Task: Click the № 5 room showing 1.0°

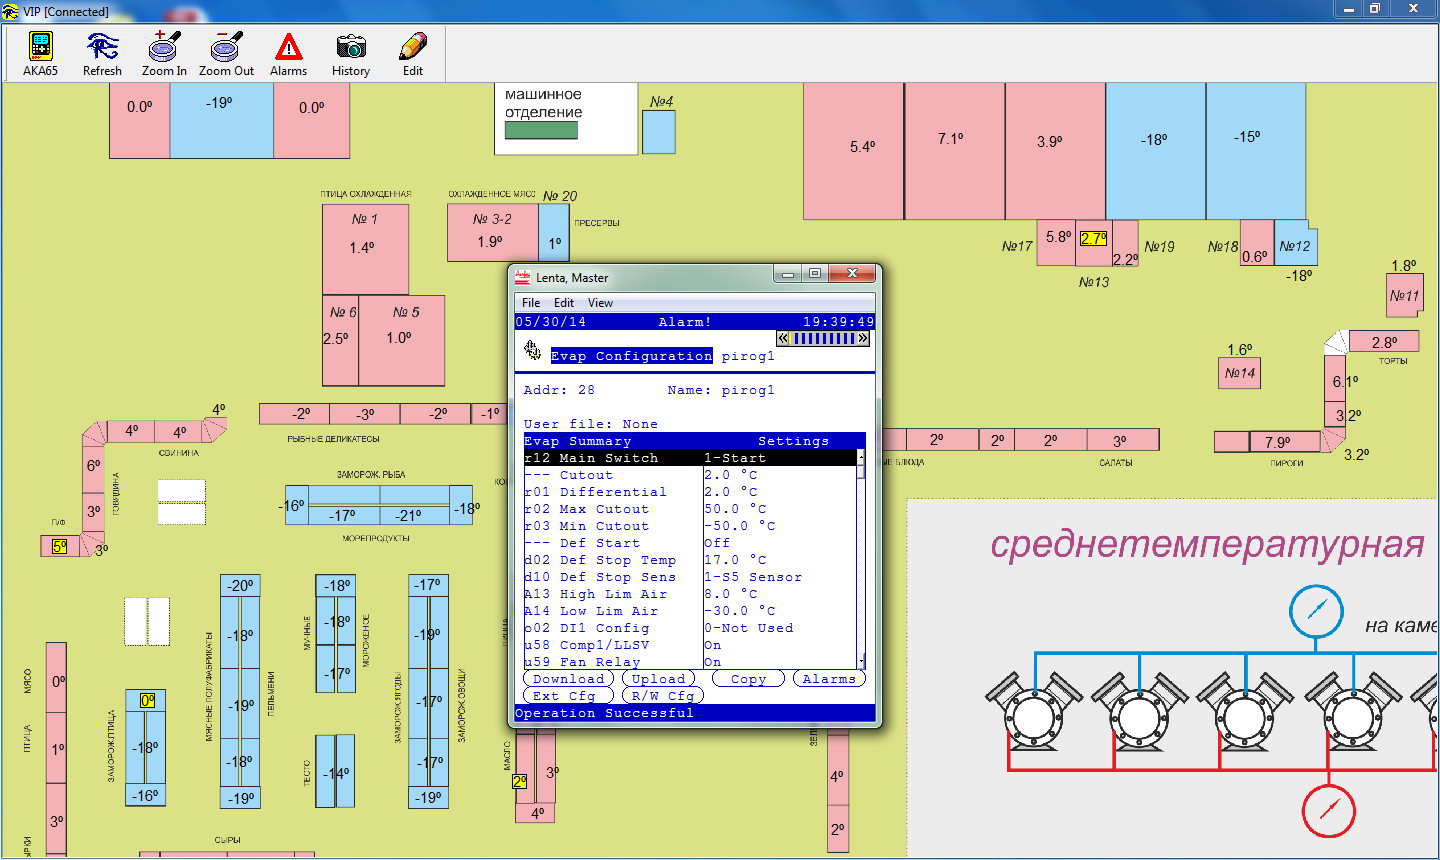Action: tap(401, 340)
